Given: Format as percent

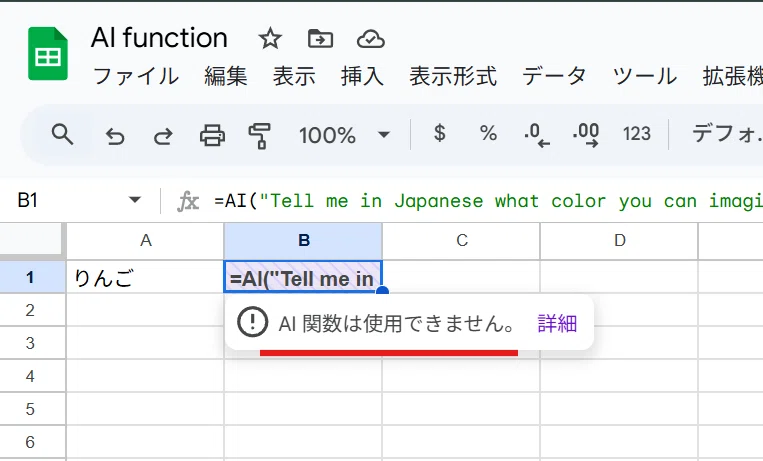Looking at the screenshot, I should coord(488,133).
